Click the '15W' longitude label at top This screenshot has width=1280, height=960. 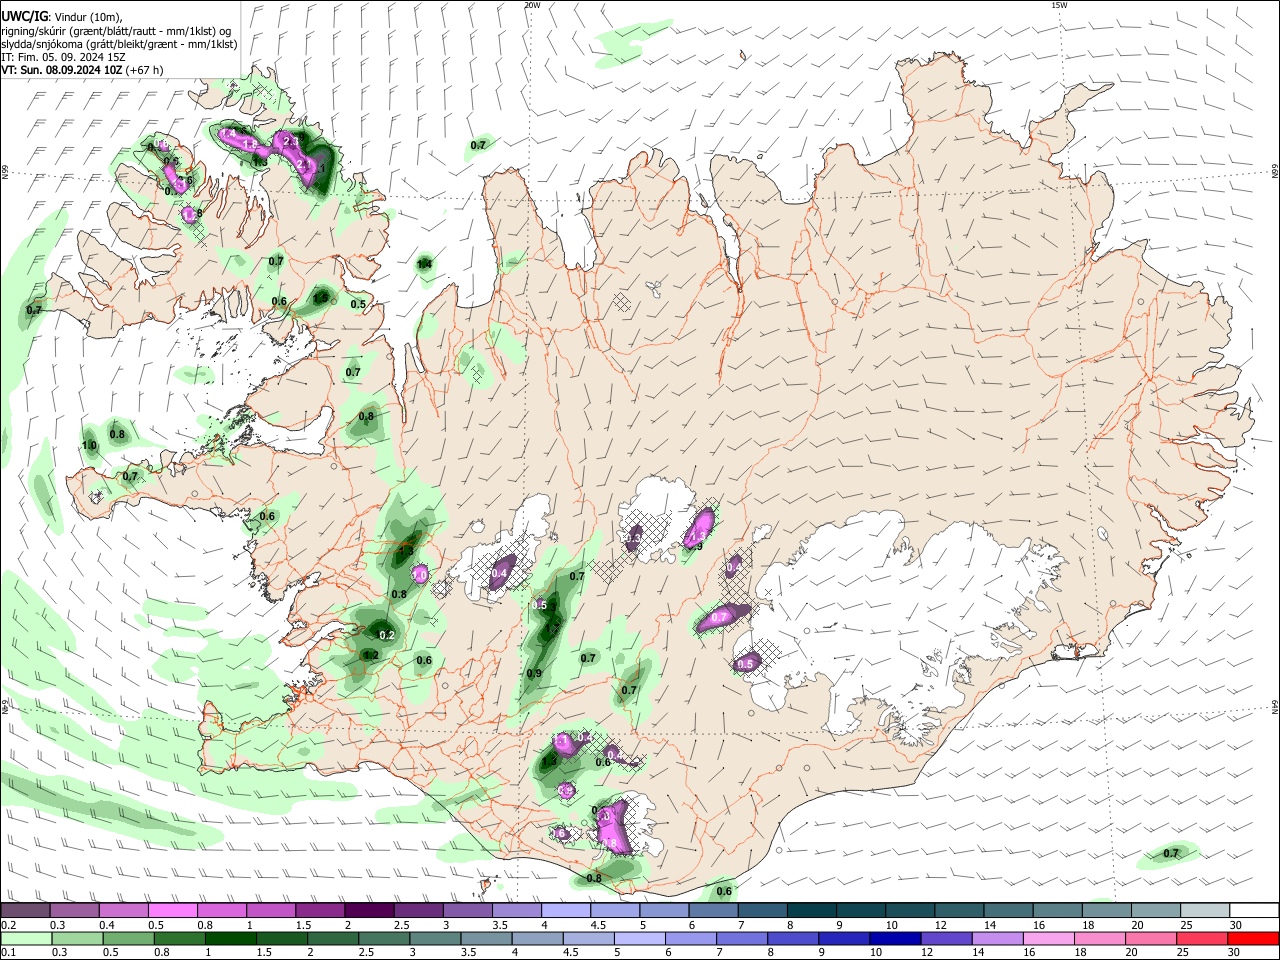click(1060, 5)
